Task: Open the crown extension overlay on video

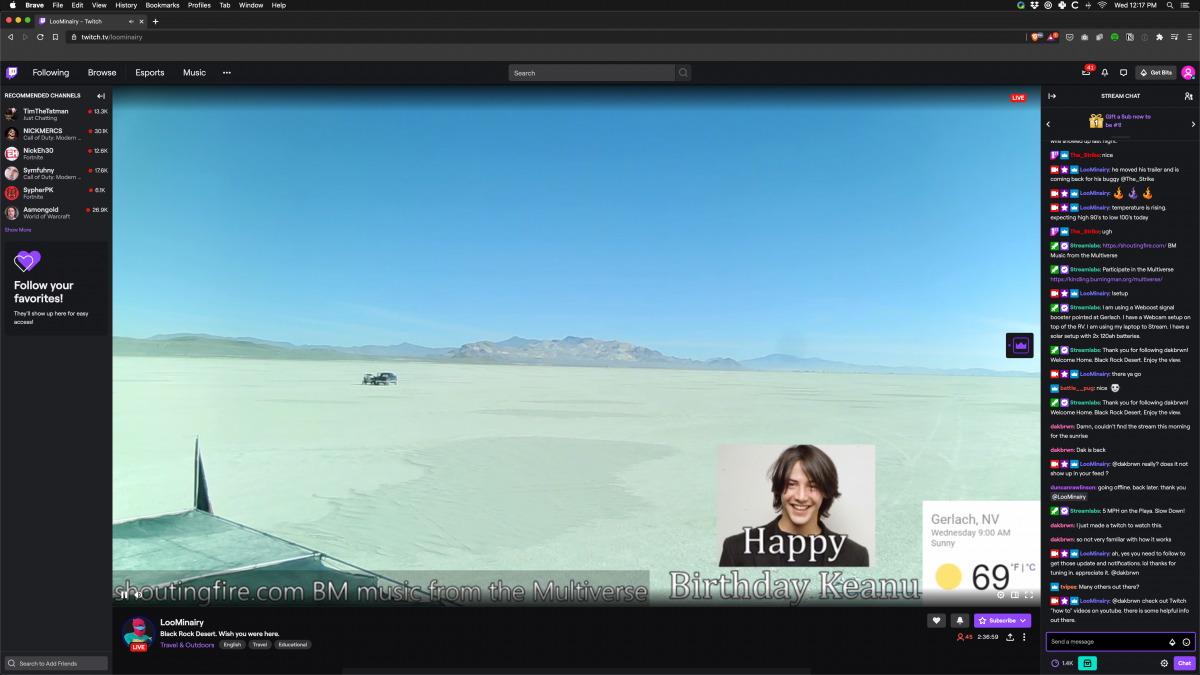Action: tap(1020, 345)
